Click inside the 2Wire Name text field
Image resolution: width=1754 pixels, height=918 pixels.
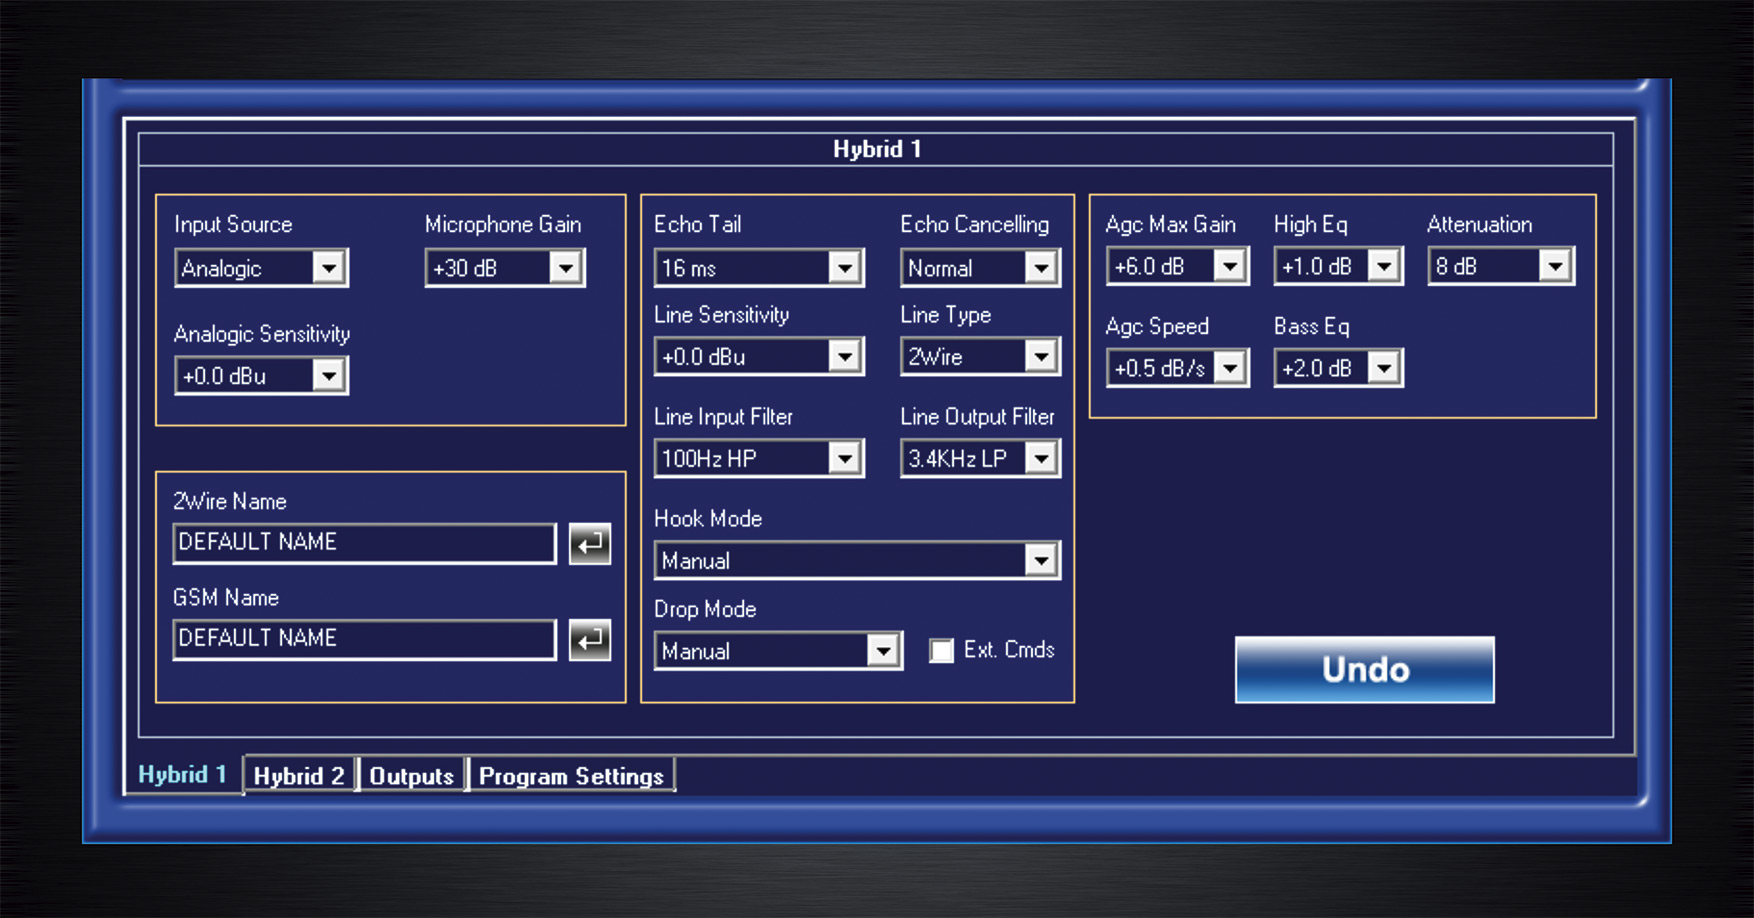[x=364, y=543]
